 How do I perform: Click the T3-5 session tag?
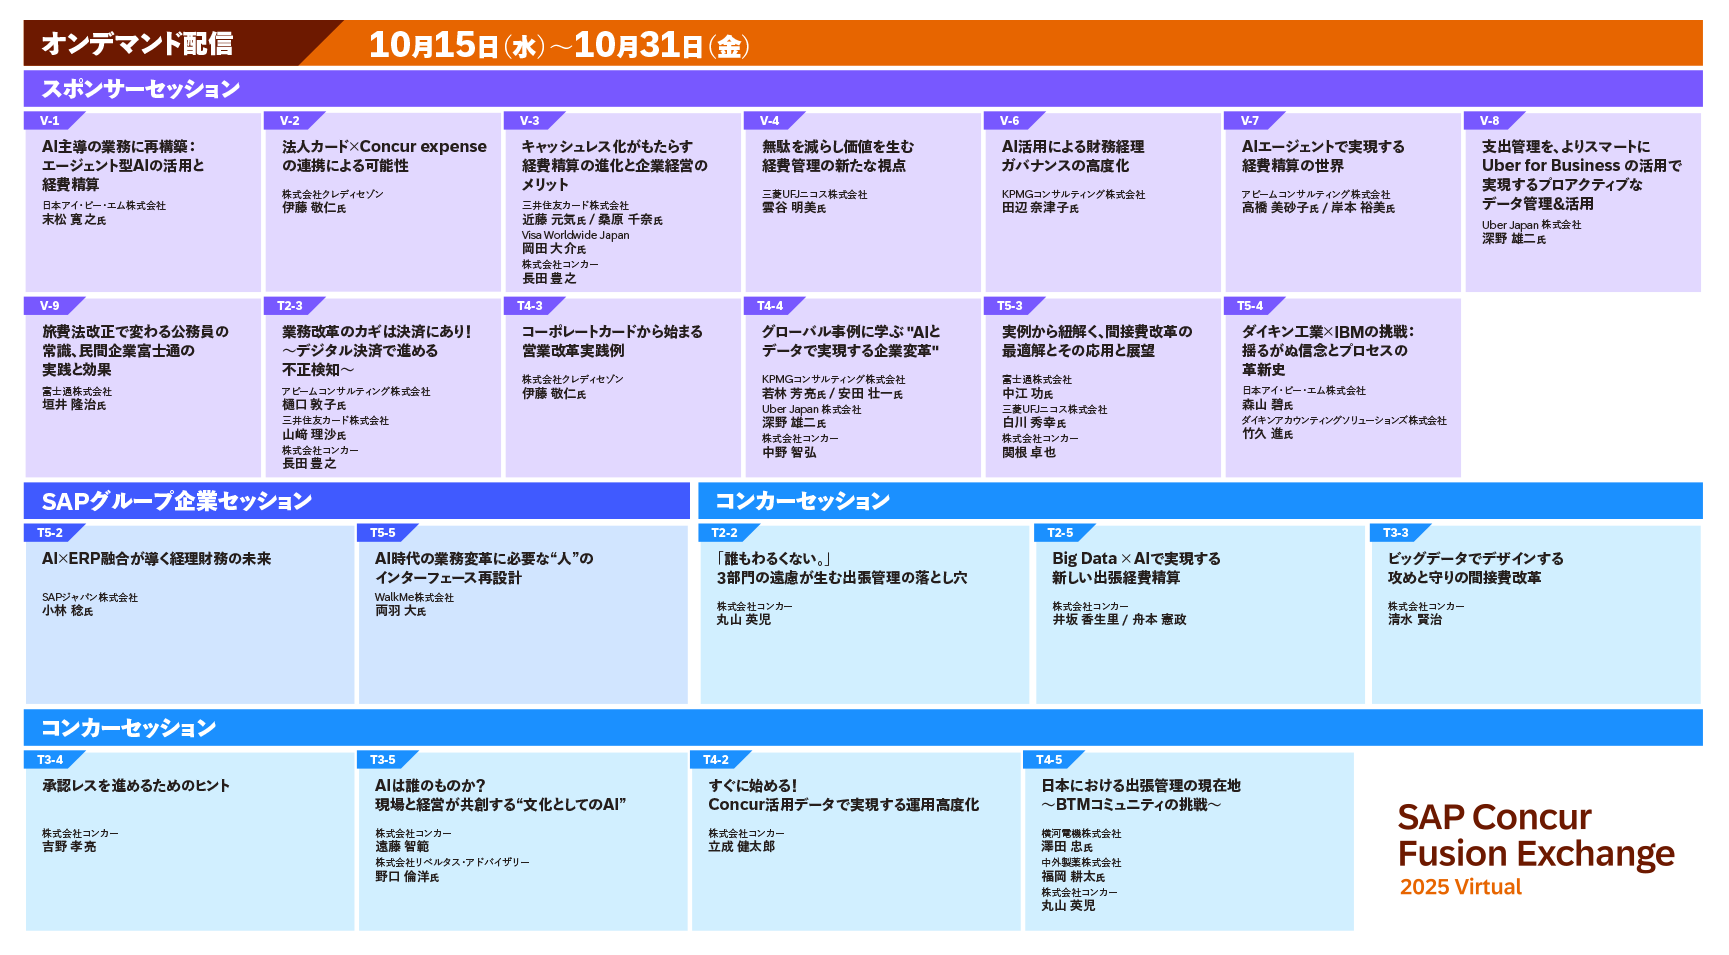[x=382, y=760]
